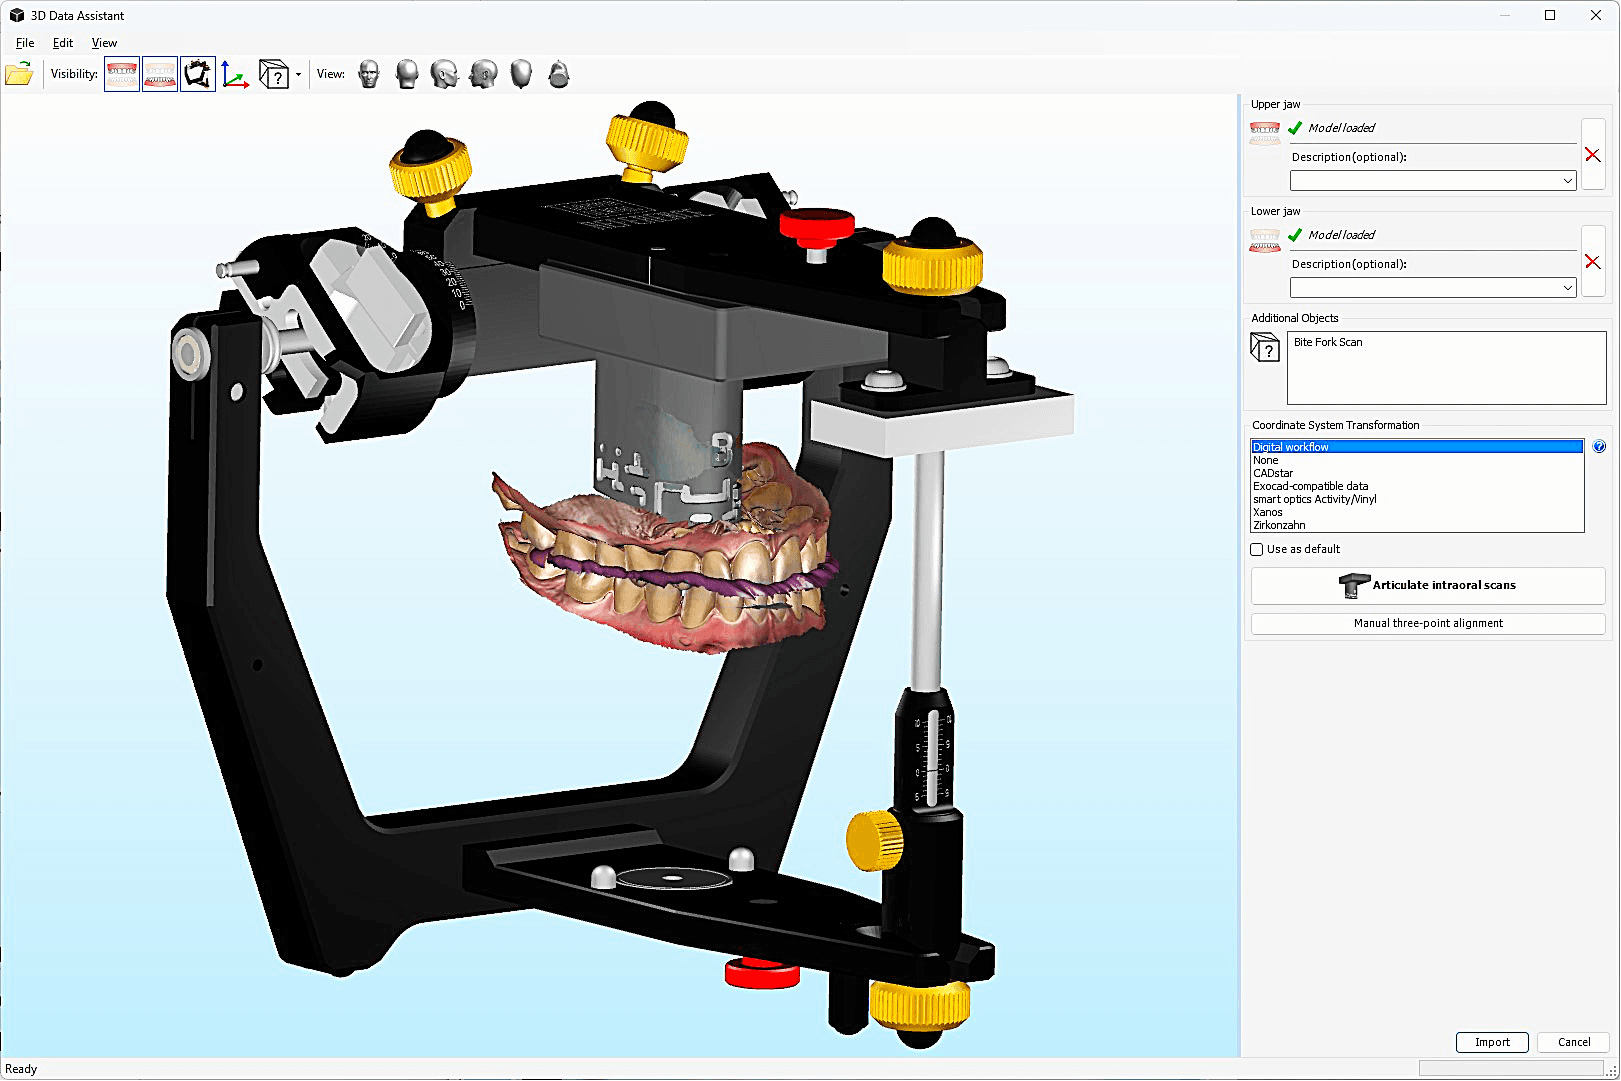The image size is (1621, 1081).
Task: Remove the upper jaw model
Action: click(x=1593, y=155)
